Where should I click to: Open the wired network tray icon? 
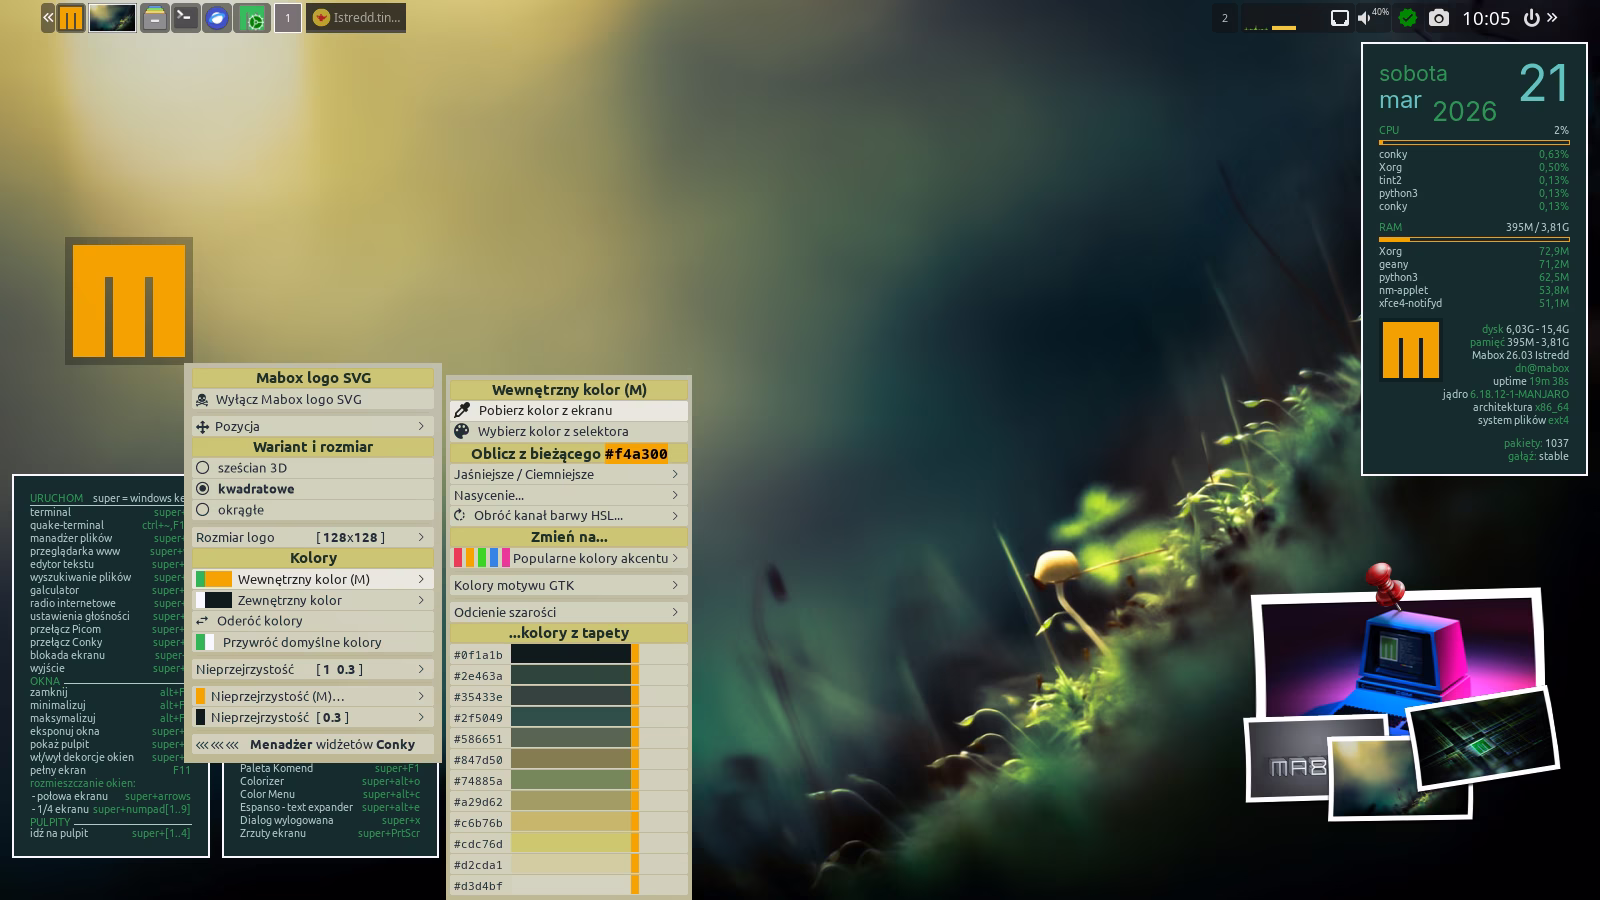pyautogui.click(x=1339, y=18)
